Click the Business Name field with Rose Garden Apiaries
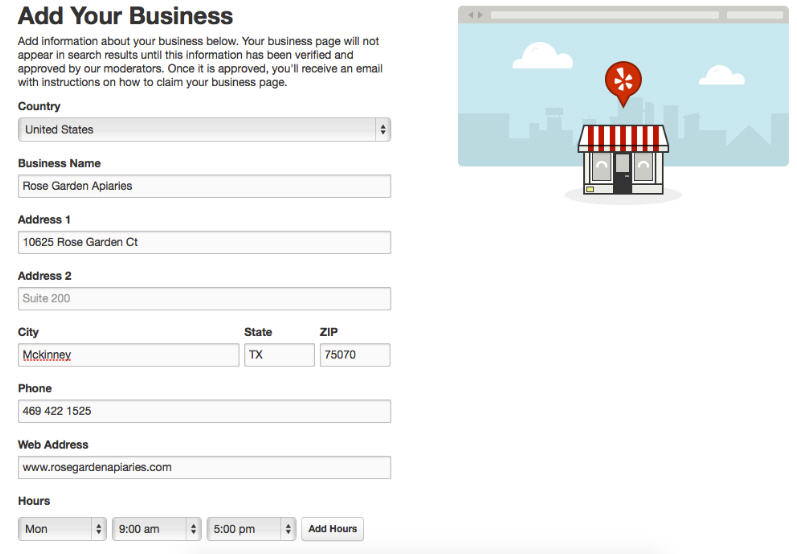The height and width of the screenshot is (554, 797). pyautogui.click(x=204, y=186)
